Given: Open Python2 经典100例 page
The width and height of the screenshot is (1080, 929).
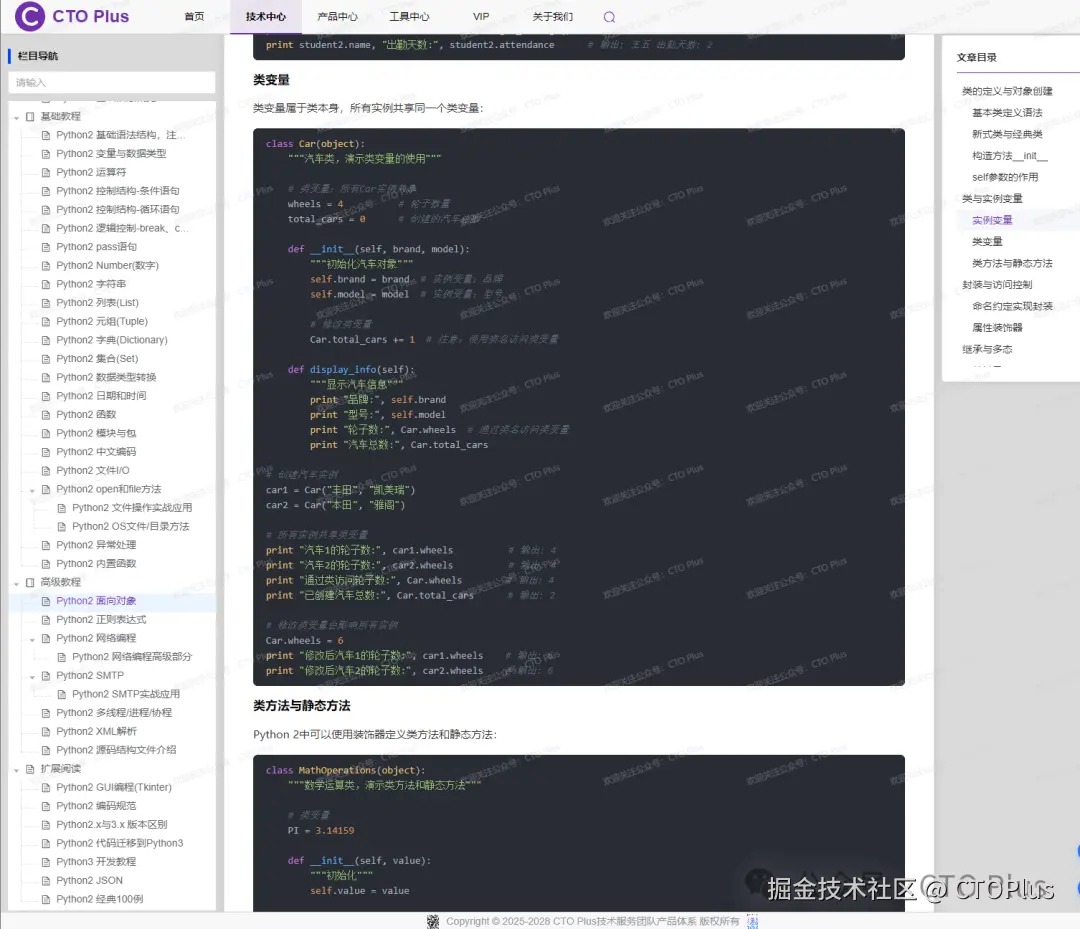Looking at the screenshot, I should (x=99, y=899).
